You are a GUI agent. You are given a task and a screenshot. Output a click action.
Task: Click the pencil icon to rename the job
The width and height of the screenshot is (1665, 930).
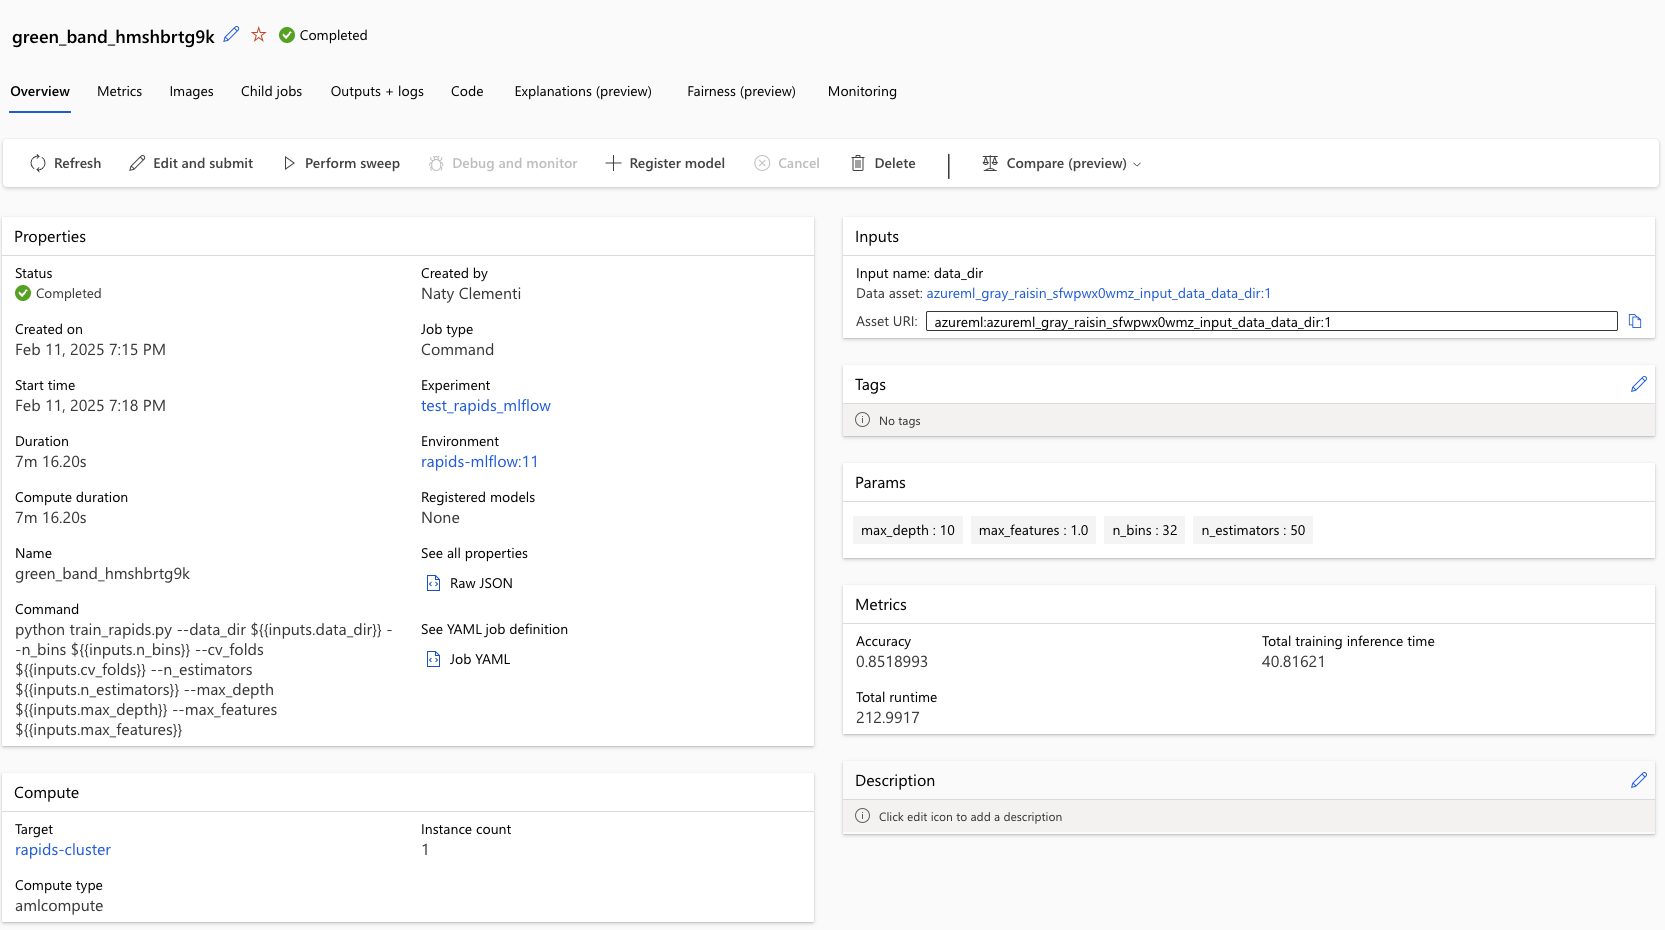pos(231,34)
